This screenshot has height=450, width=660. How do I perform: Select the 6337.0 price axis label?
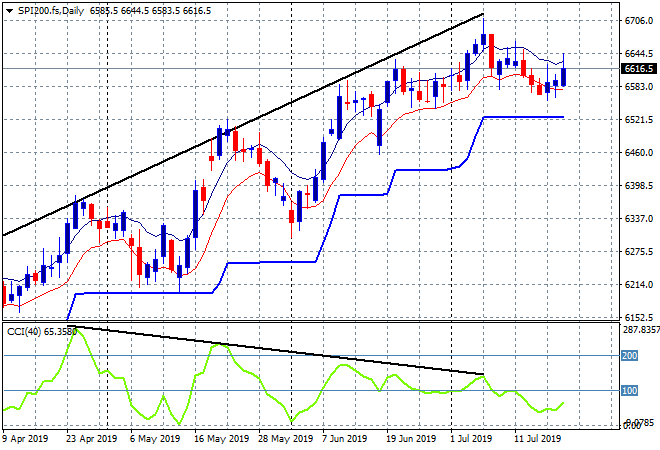click(639, 219)
